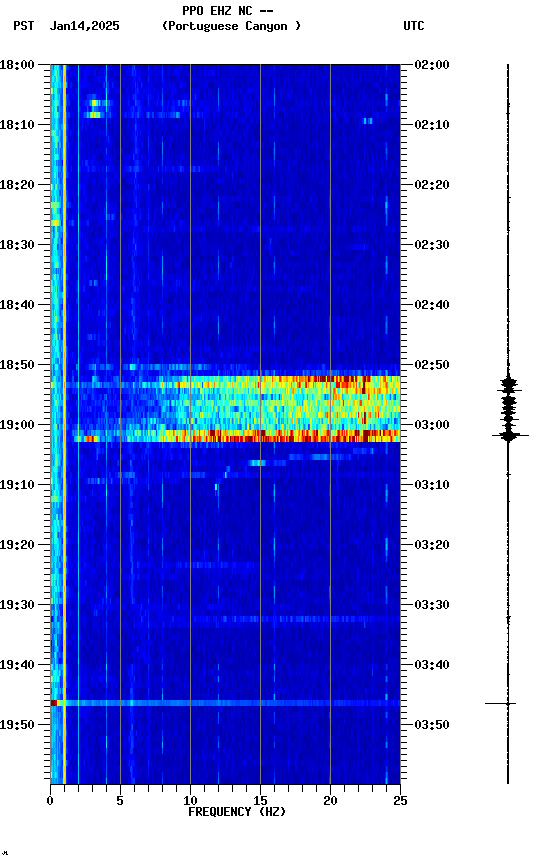This screenshot has height=864, width=552.
Task: Click the 18:50 PST time label
Action: [17, 365]
